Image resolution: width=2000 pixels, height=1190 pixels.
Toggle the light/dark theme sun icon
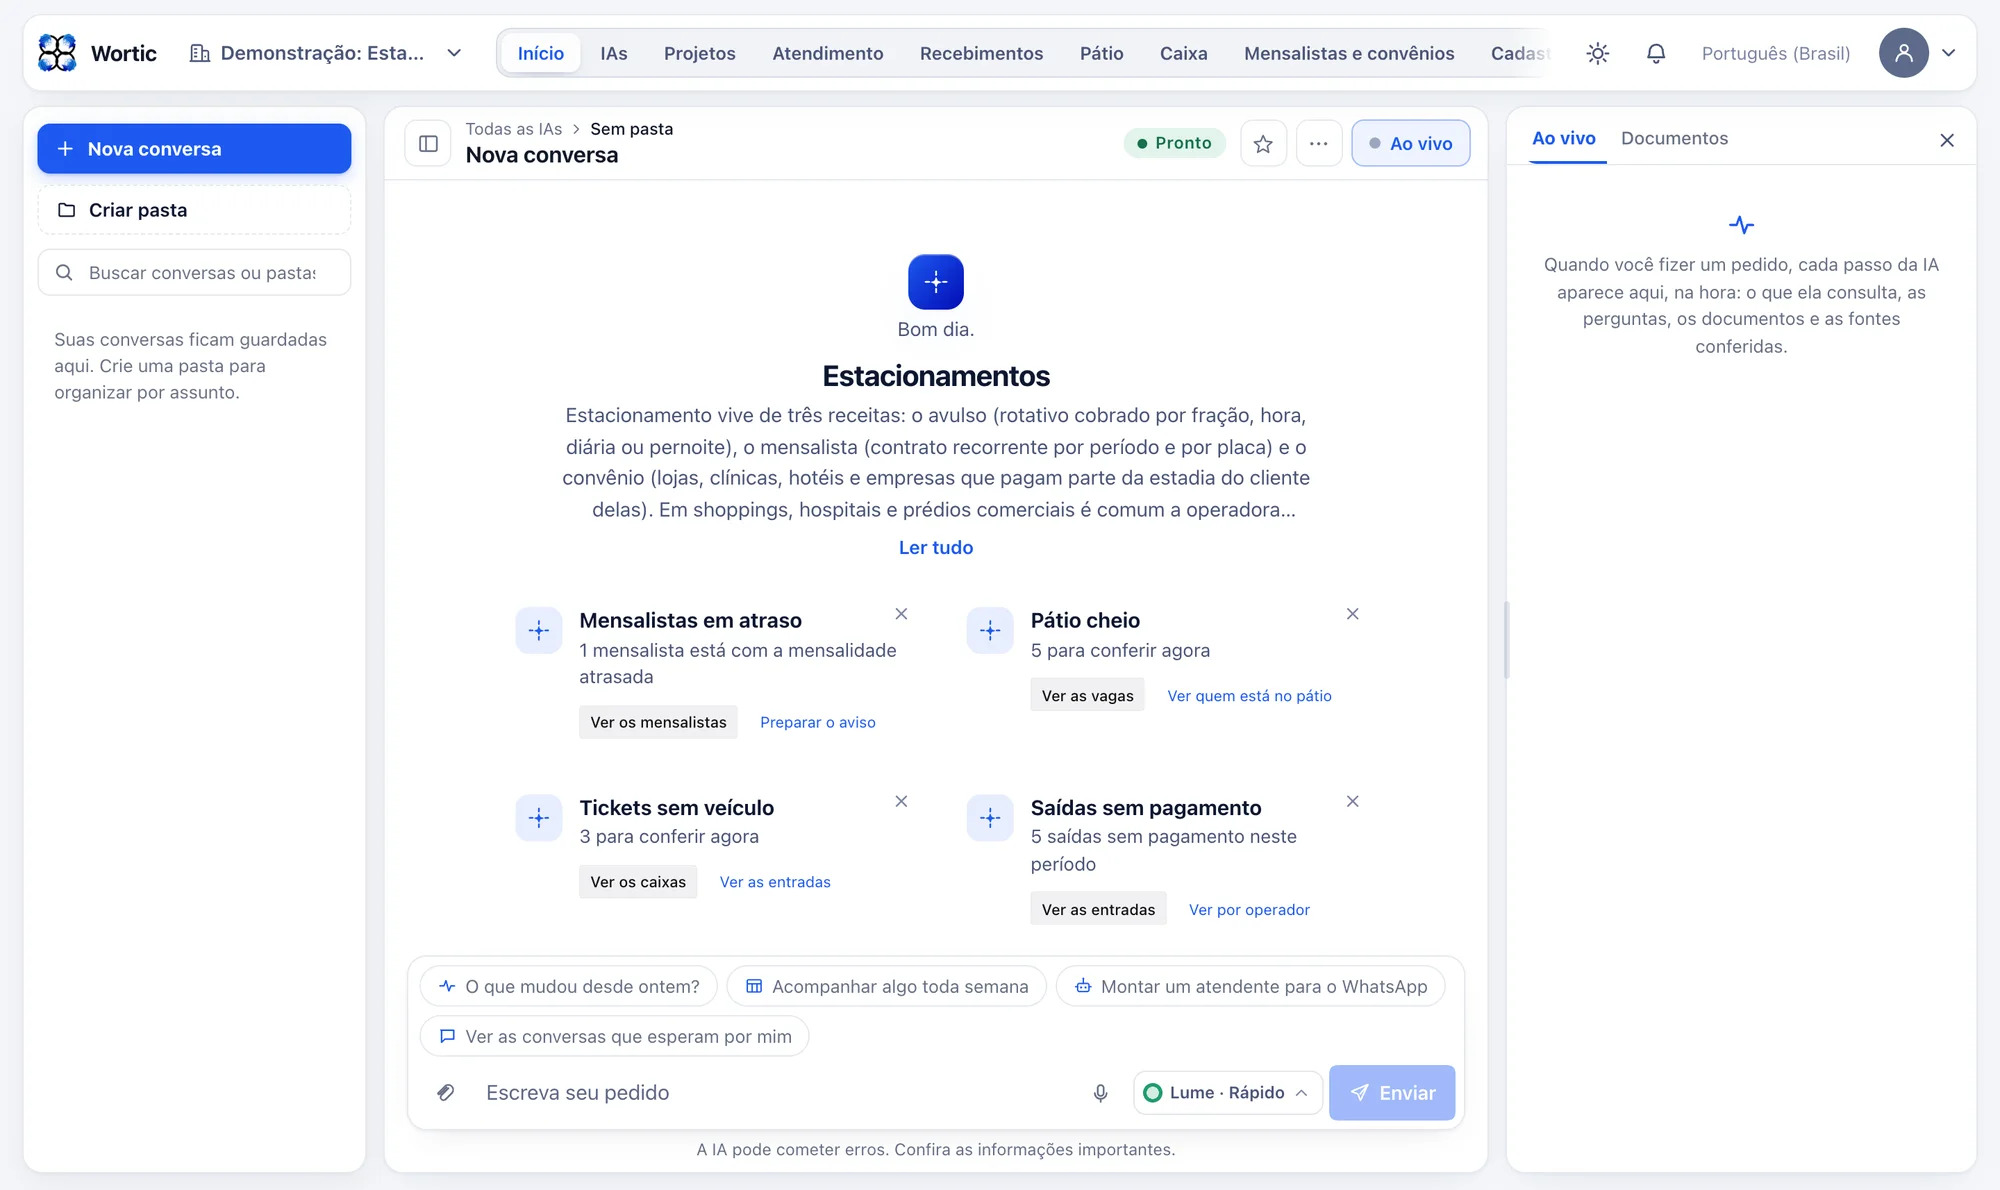pyautogui.click(x=1597, y=53)
